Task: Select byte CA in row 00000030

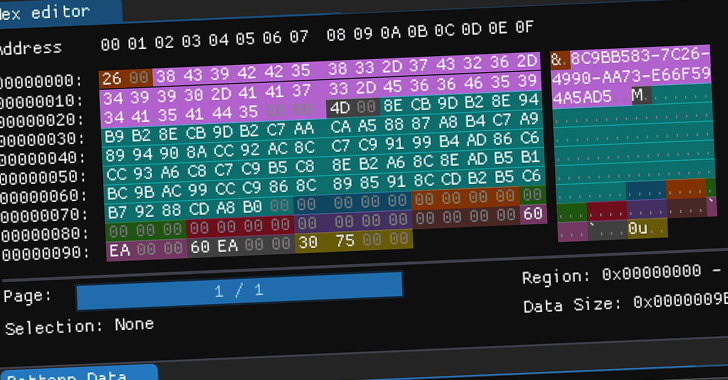Action: coord(341,127)
